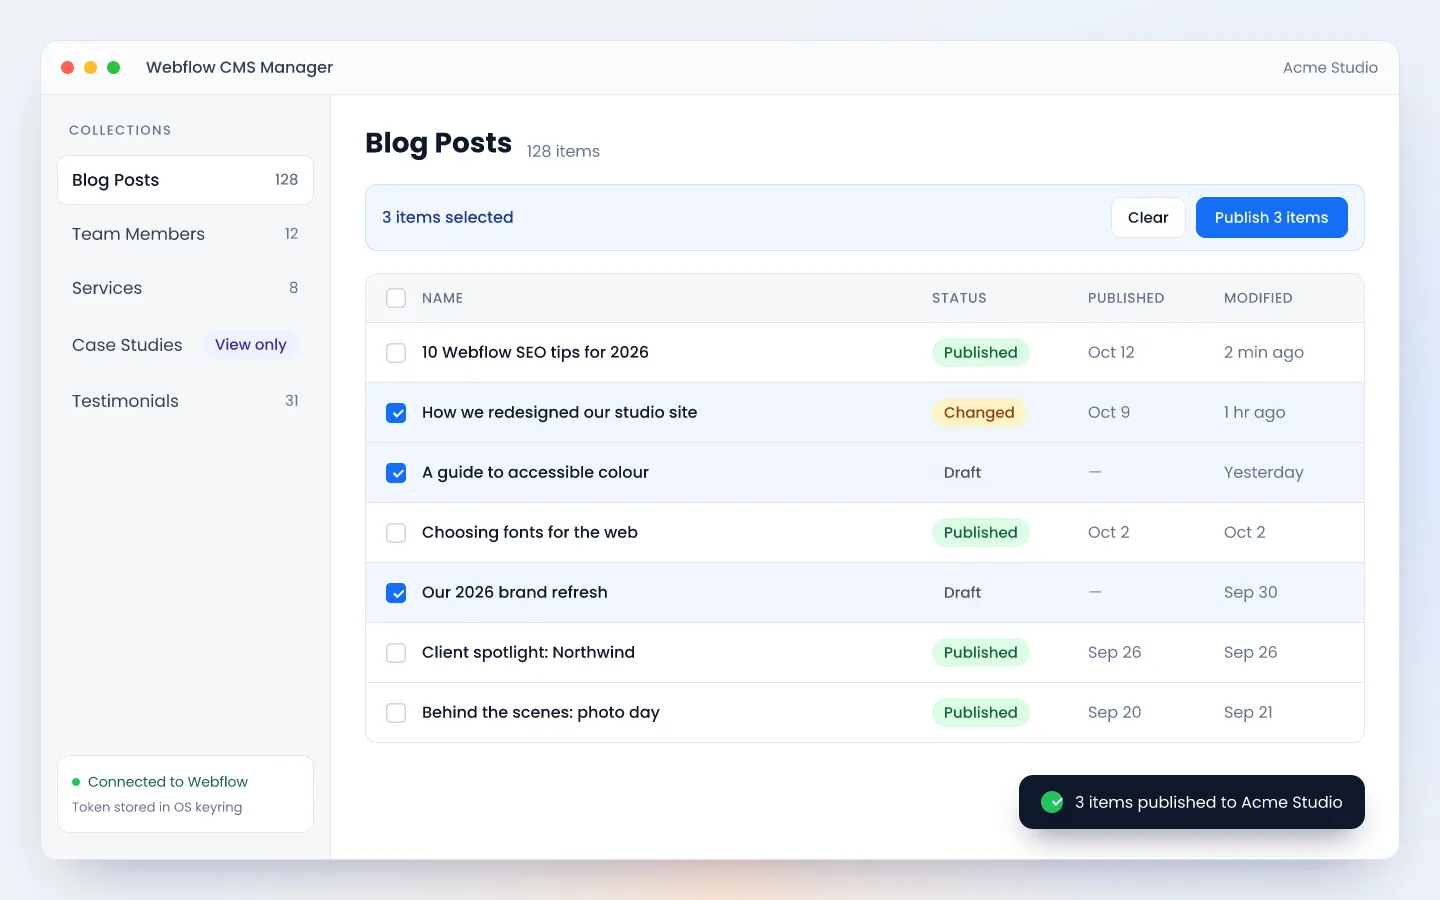This screenshot has height=900, width=1440.
Task: Click the Published badge on Choosing fonts row
Action: point(980,532)
